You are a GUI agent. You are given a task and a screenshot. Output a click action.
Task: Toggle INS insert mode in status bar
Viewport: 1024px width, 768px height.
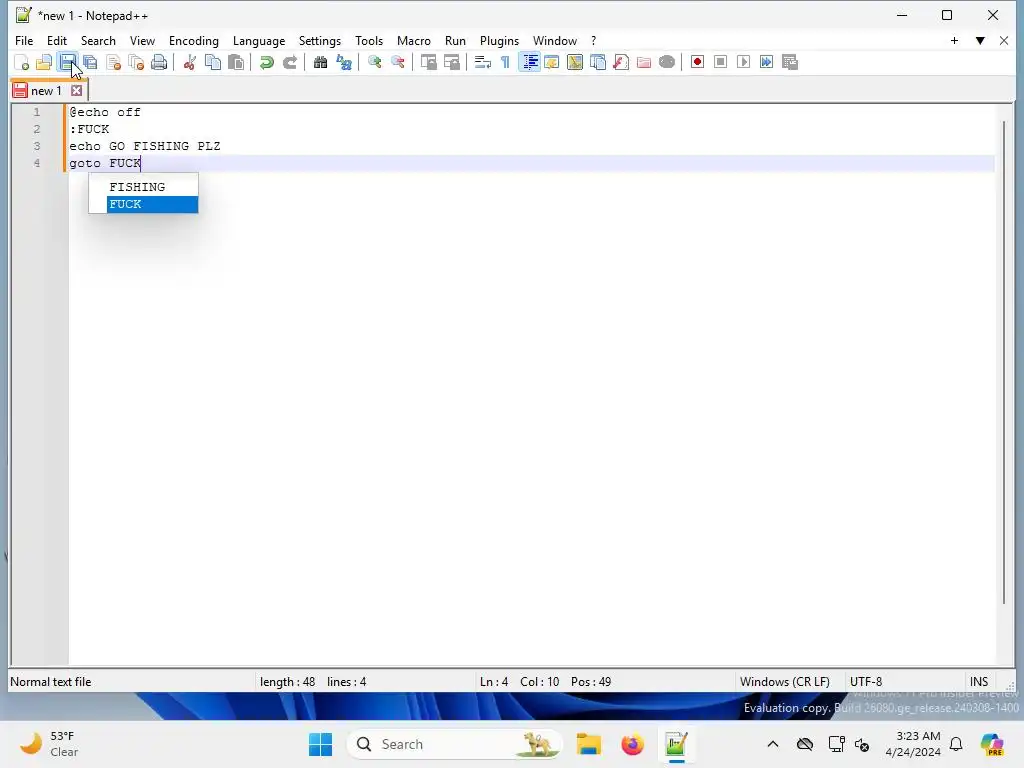[978, 682]
